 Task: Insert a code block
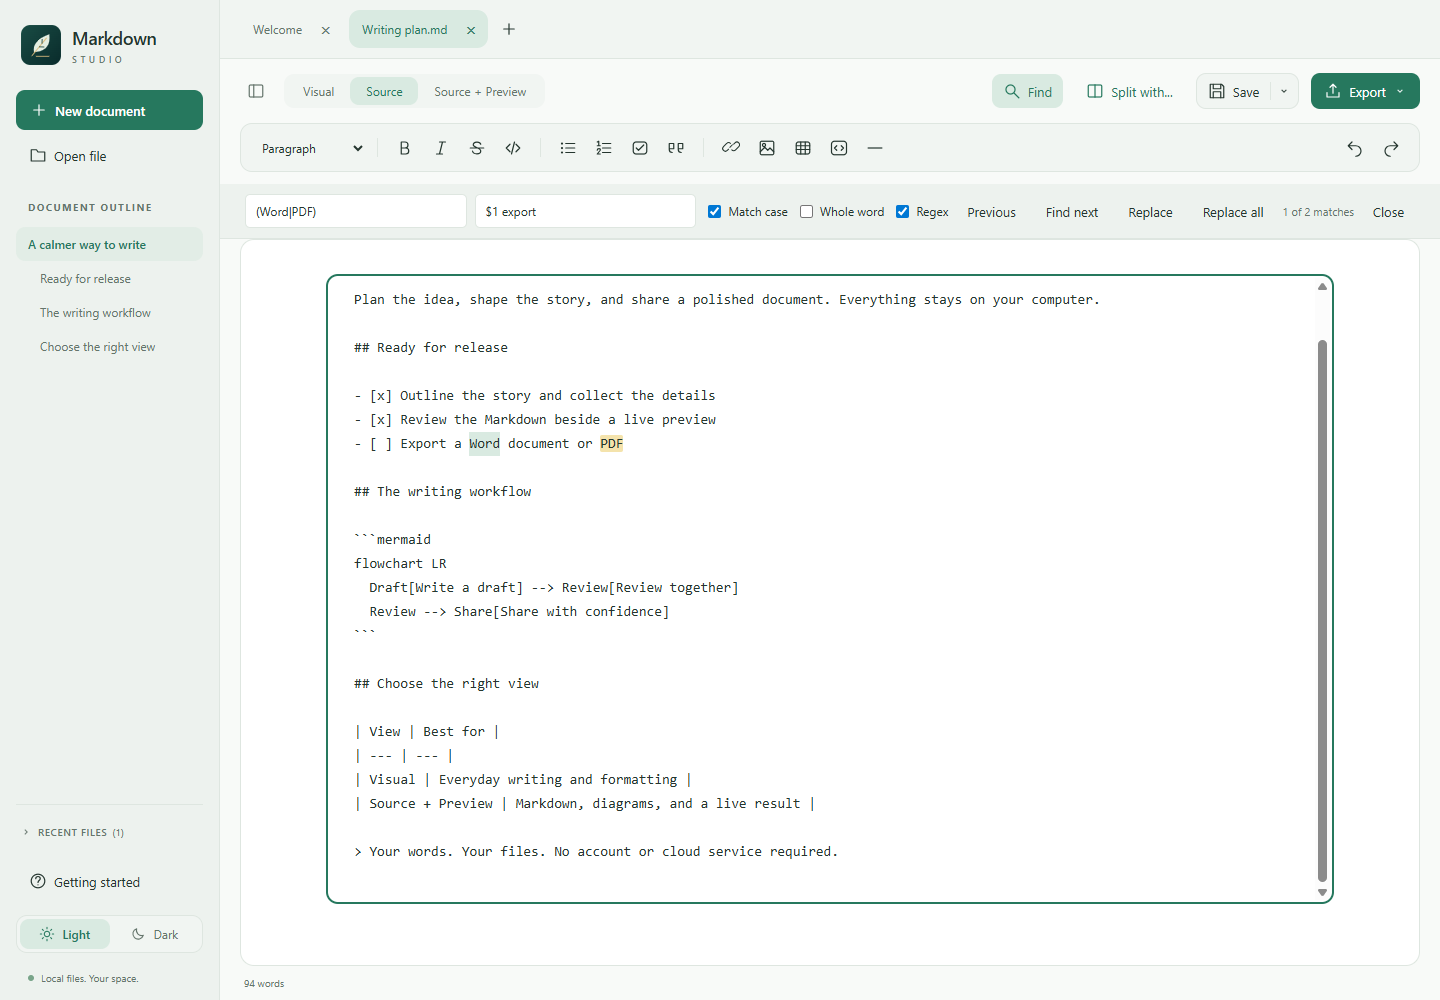[x=839, y=148]
